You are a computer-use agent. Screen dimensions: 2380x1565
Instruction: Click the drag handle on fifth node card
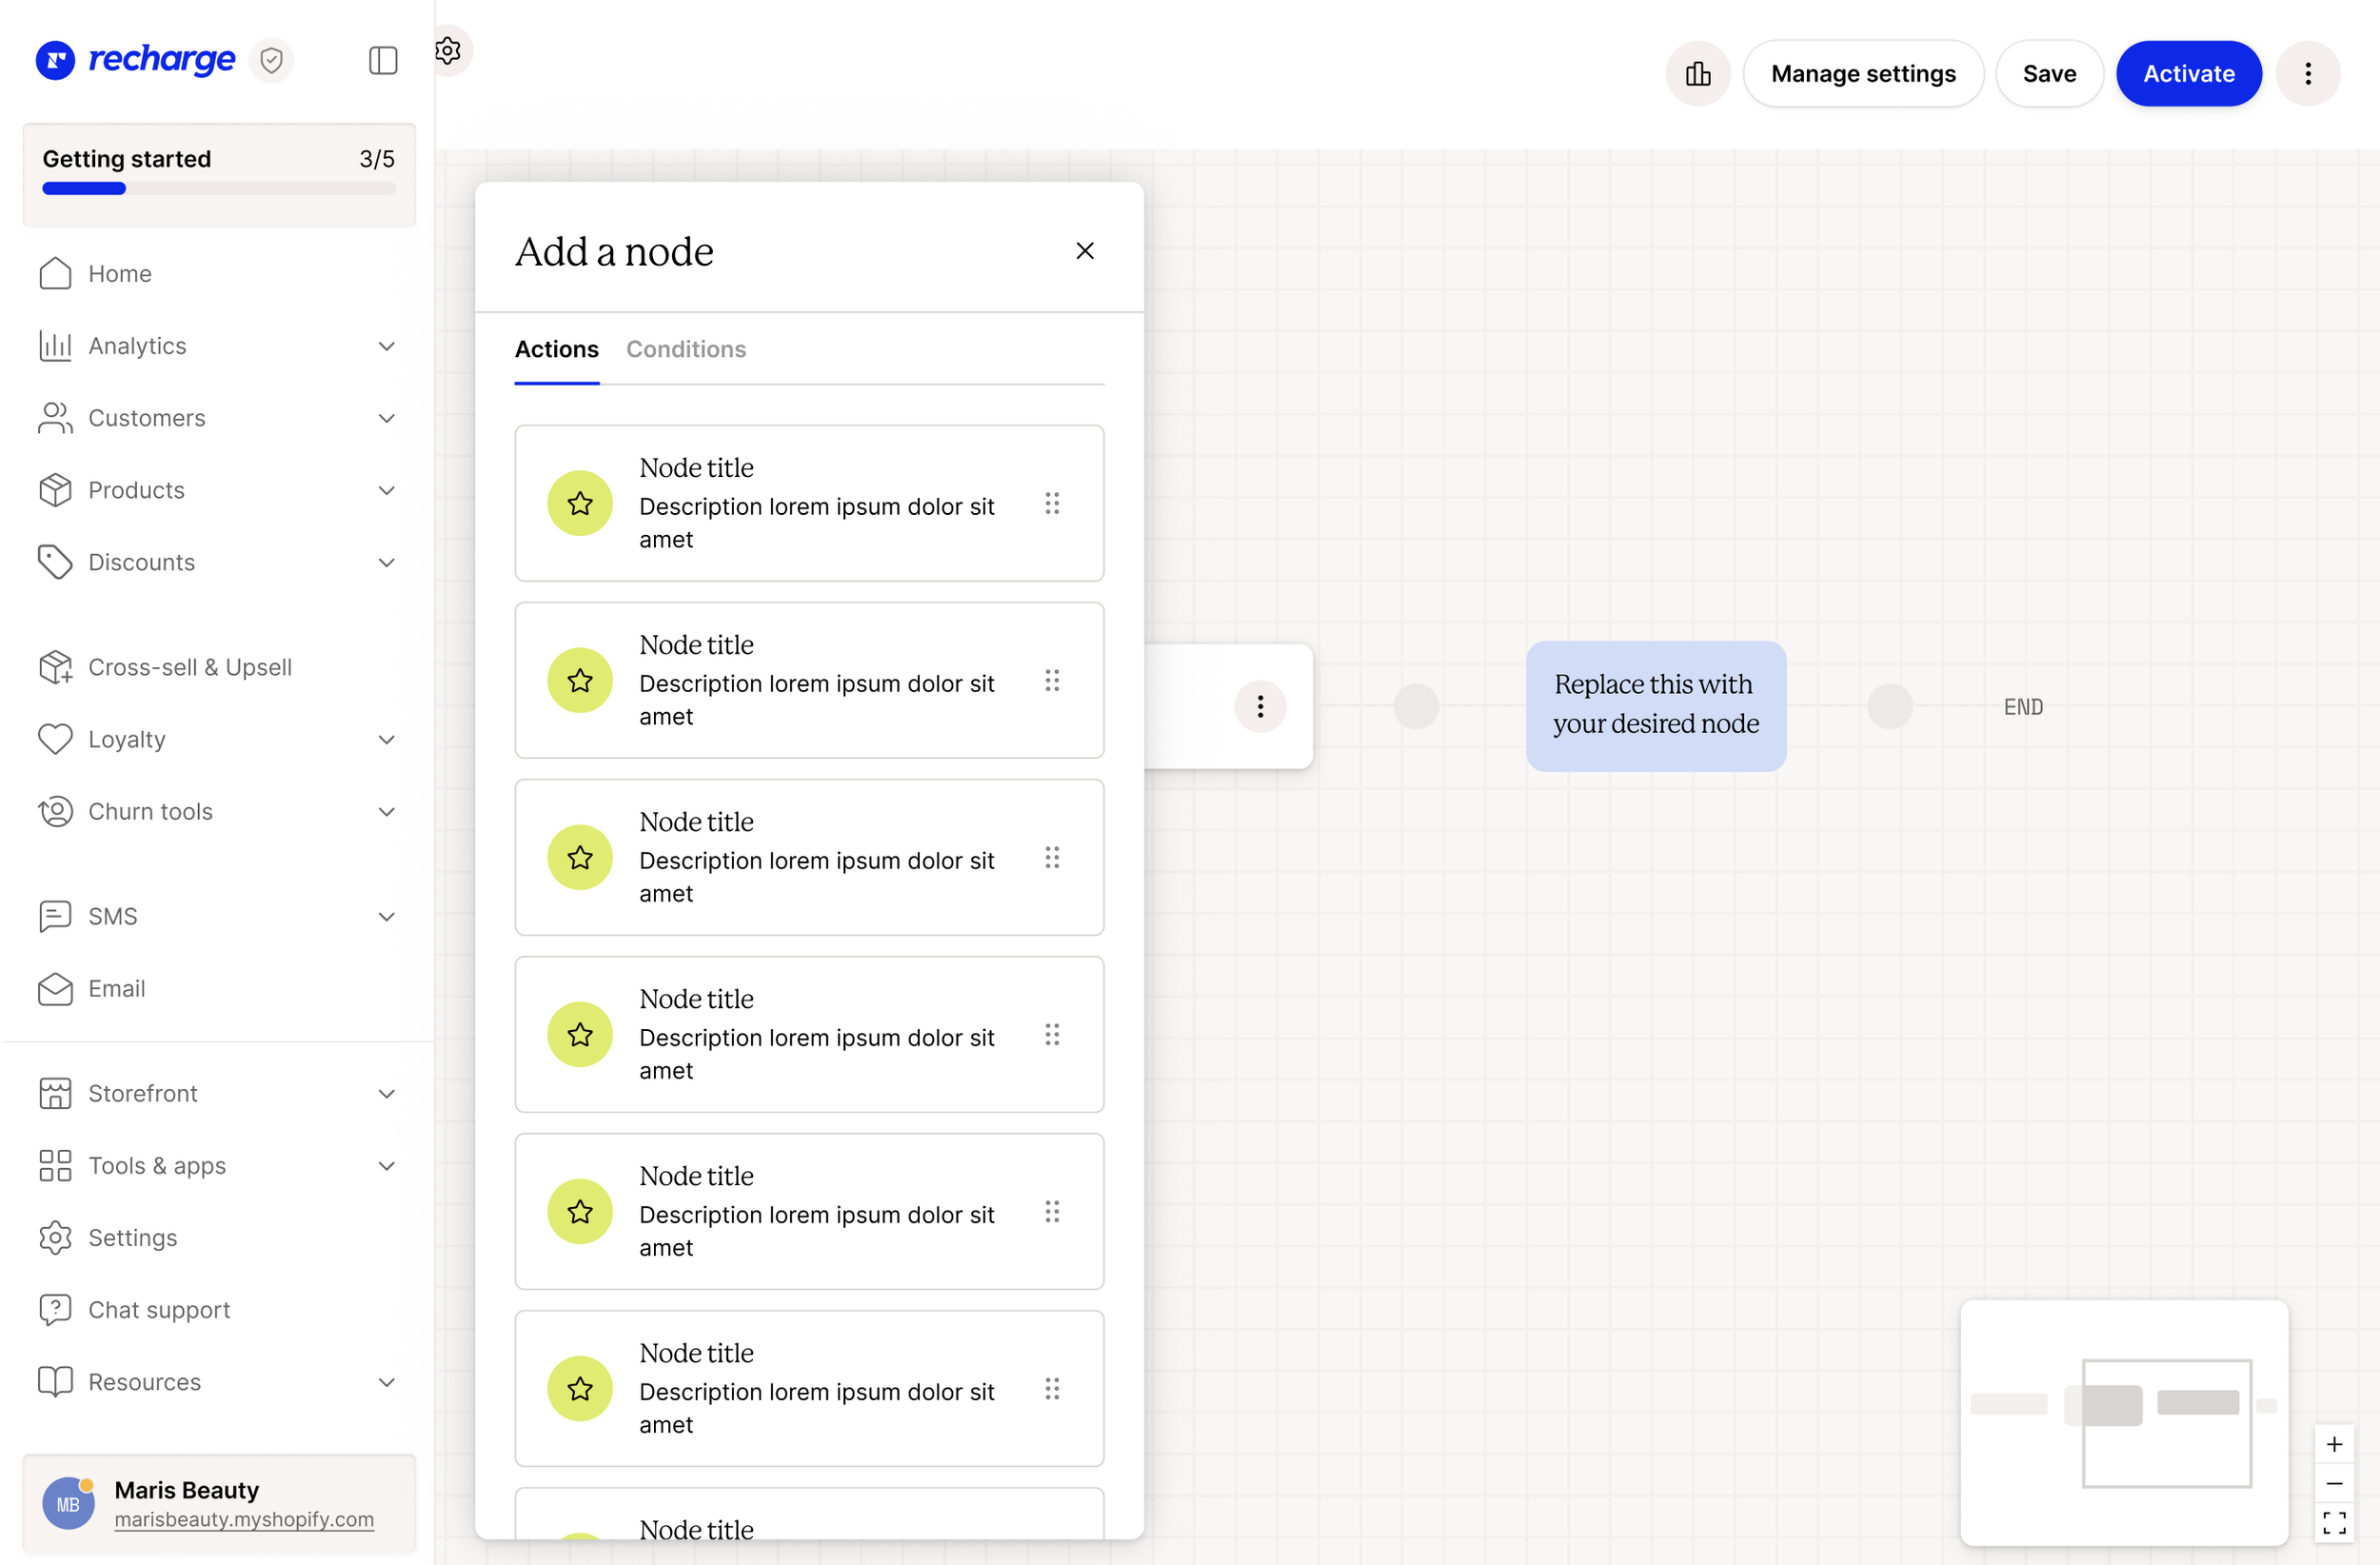(x=1052, y=1211)
